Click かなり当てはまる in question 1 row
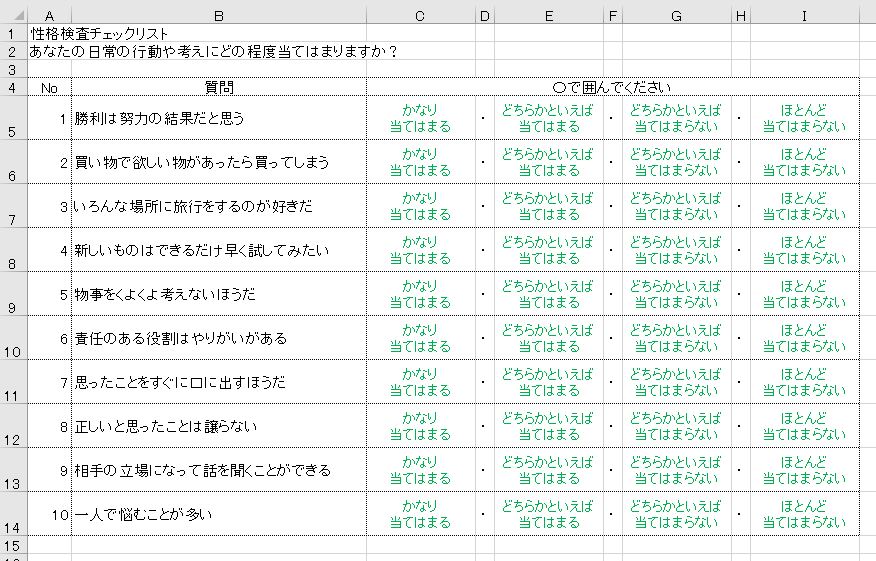This screenshot has width=876, height=561. click(421, 118)
